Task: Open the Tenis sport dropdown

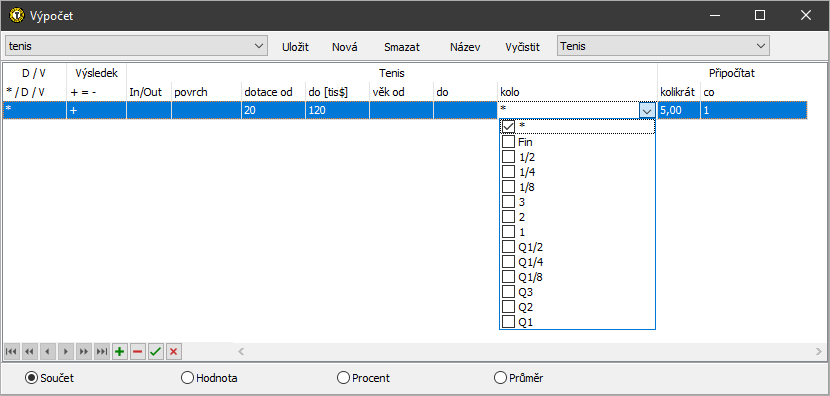Action: (x=663, y=46)
